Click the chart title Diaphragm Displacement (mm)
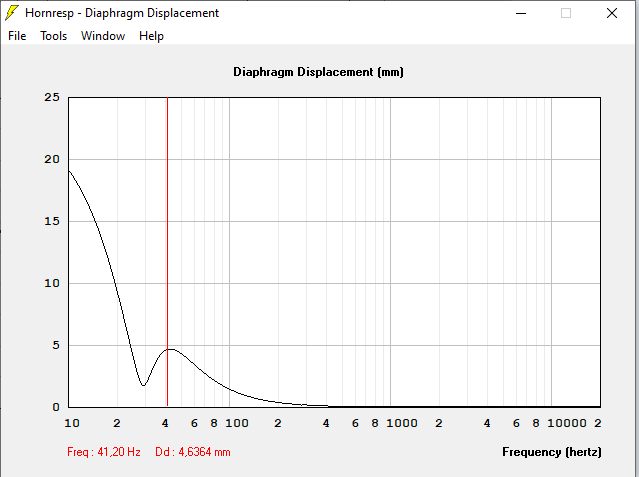The width and height of the screenshot is (639, 477). pyautogui.click(x=318, y=72)
